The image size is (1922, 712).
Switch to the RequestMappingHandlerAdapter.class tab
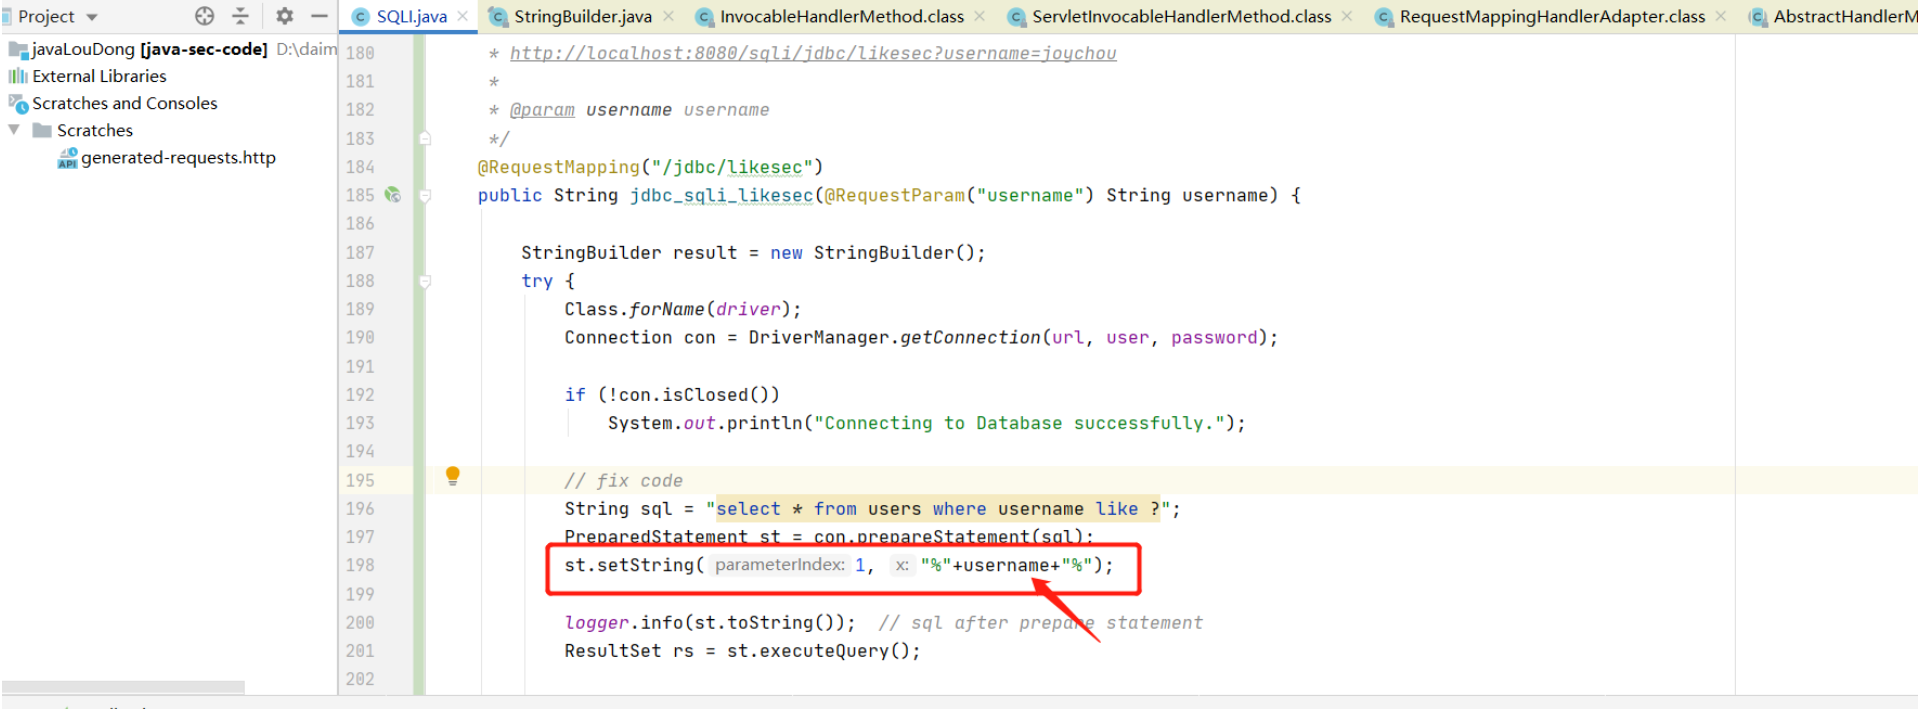[1551, 16]
